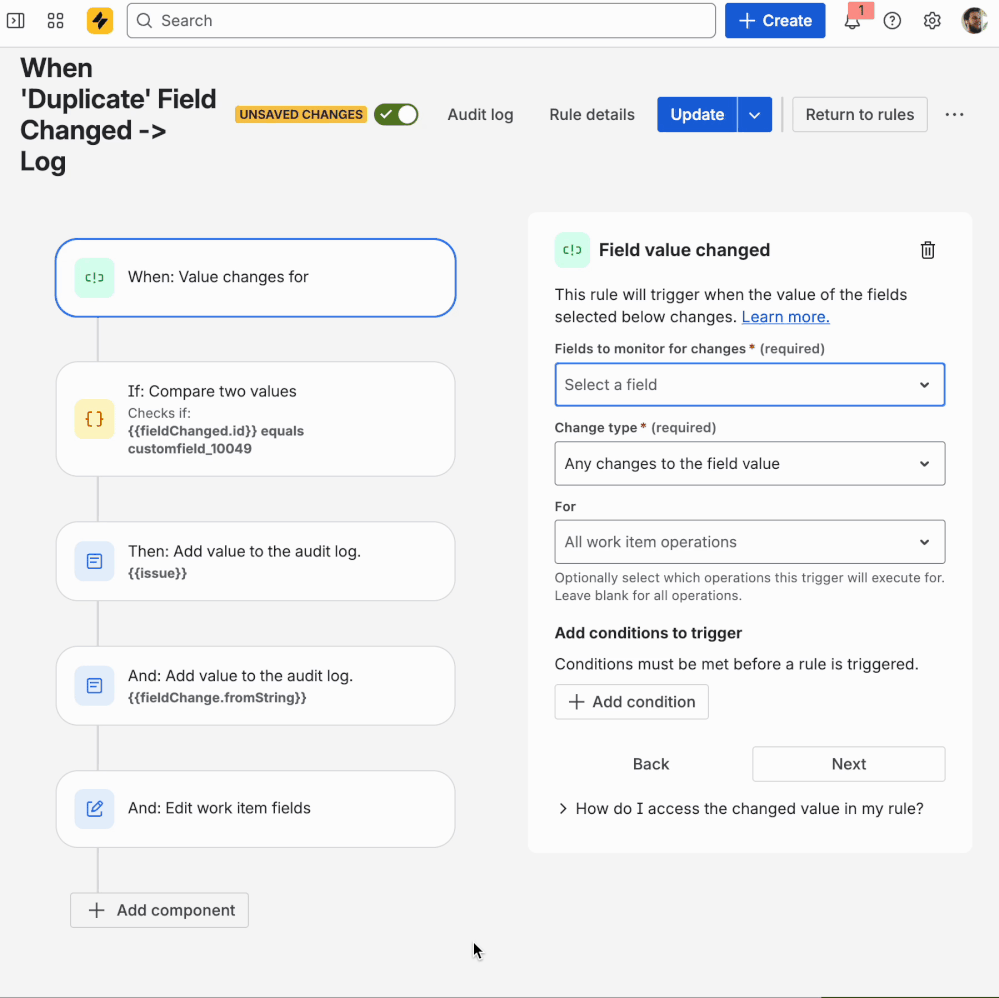The image size is (999, 998).
Task: Open settings gear icon
Action: [x=932, y=20]
